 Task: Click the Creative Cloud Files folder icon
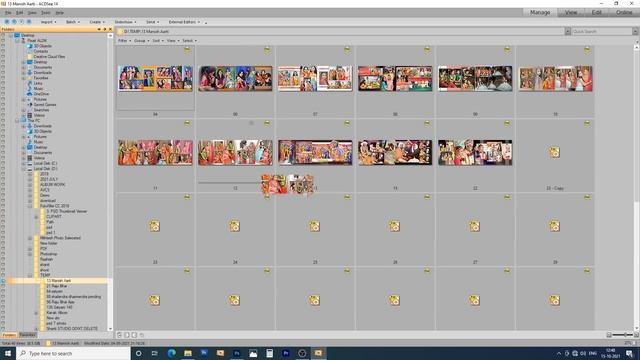pyautogui.click(x=30, y=57)
